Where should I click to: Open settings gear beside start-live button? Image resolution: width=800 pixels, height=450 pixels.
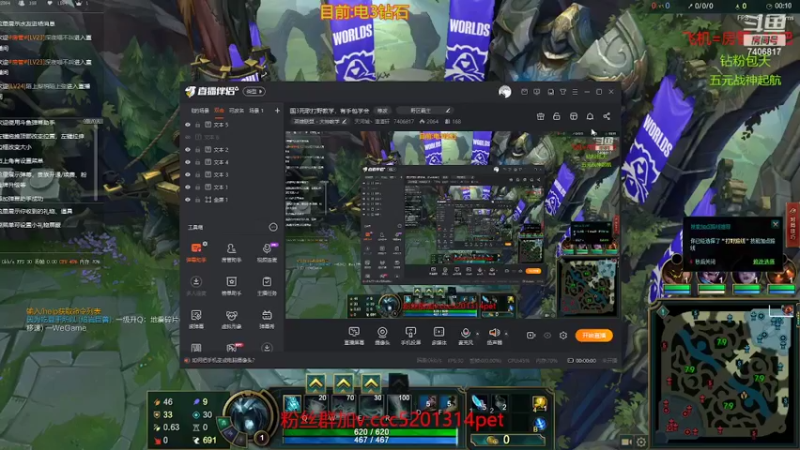(x=563, y=335)
